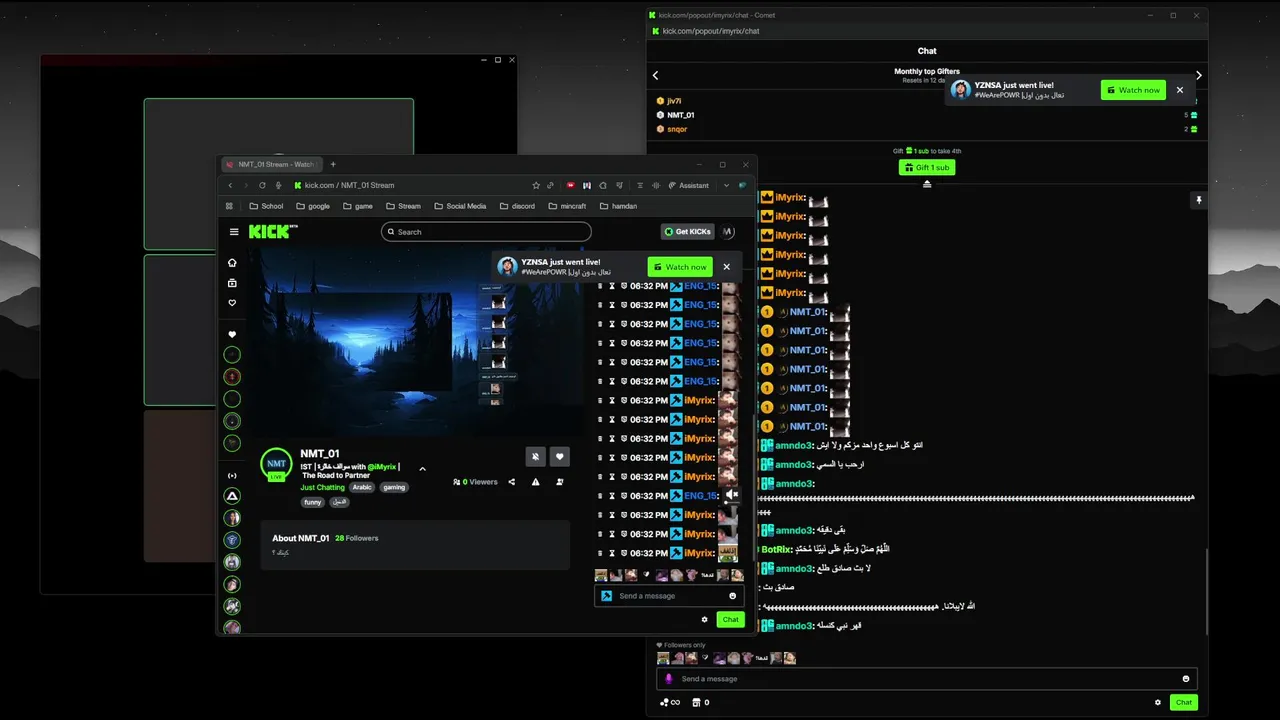Open the Stream bookmark folder
The width and height of the screenshot is (1280, 720).
tap(402, 206)
